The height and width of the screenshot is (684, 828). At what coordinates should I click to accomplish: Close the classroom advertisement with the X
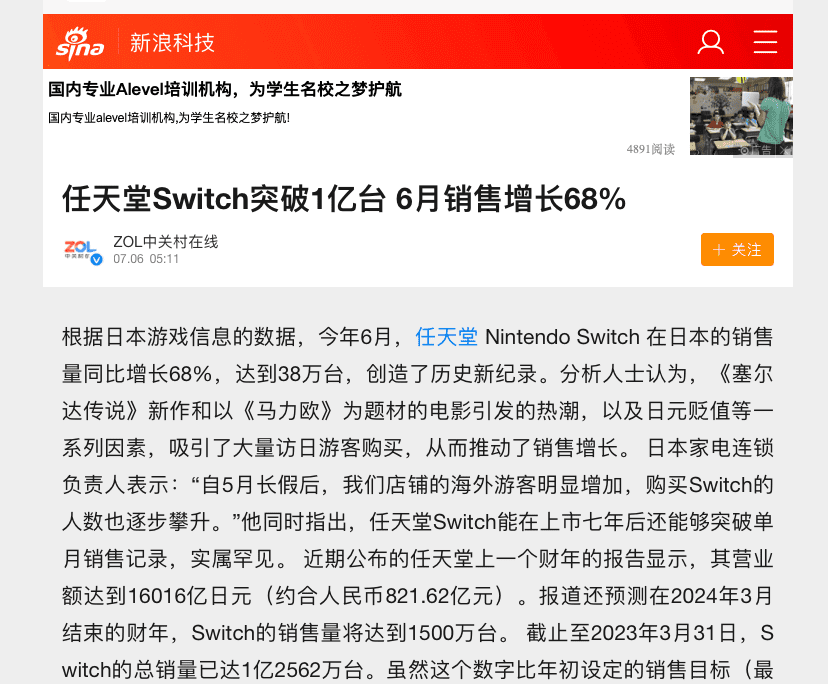tap(786, 151)
